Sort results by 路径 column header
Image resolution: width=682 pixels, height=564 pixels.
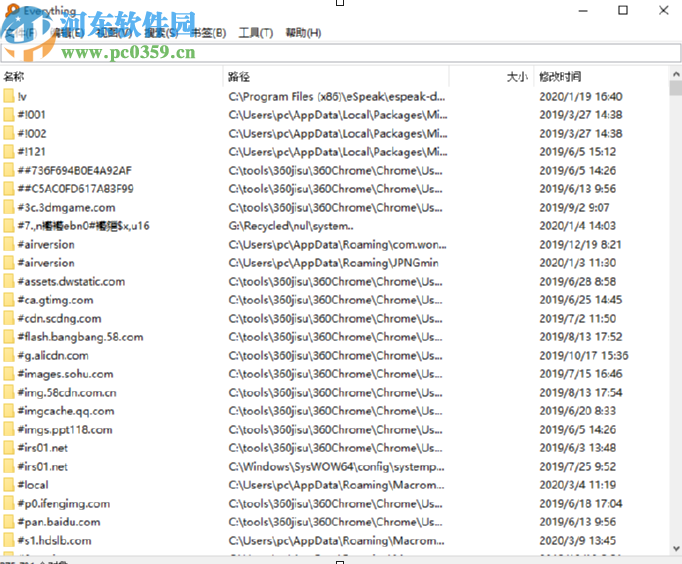pyautogui.click(x=239, y=77)
